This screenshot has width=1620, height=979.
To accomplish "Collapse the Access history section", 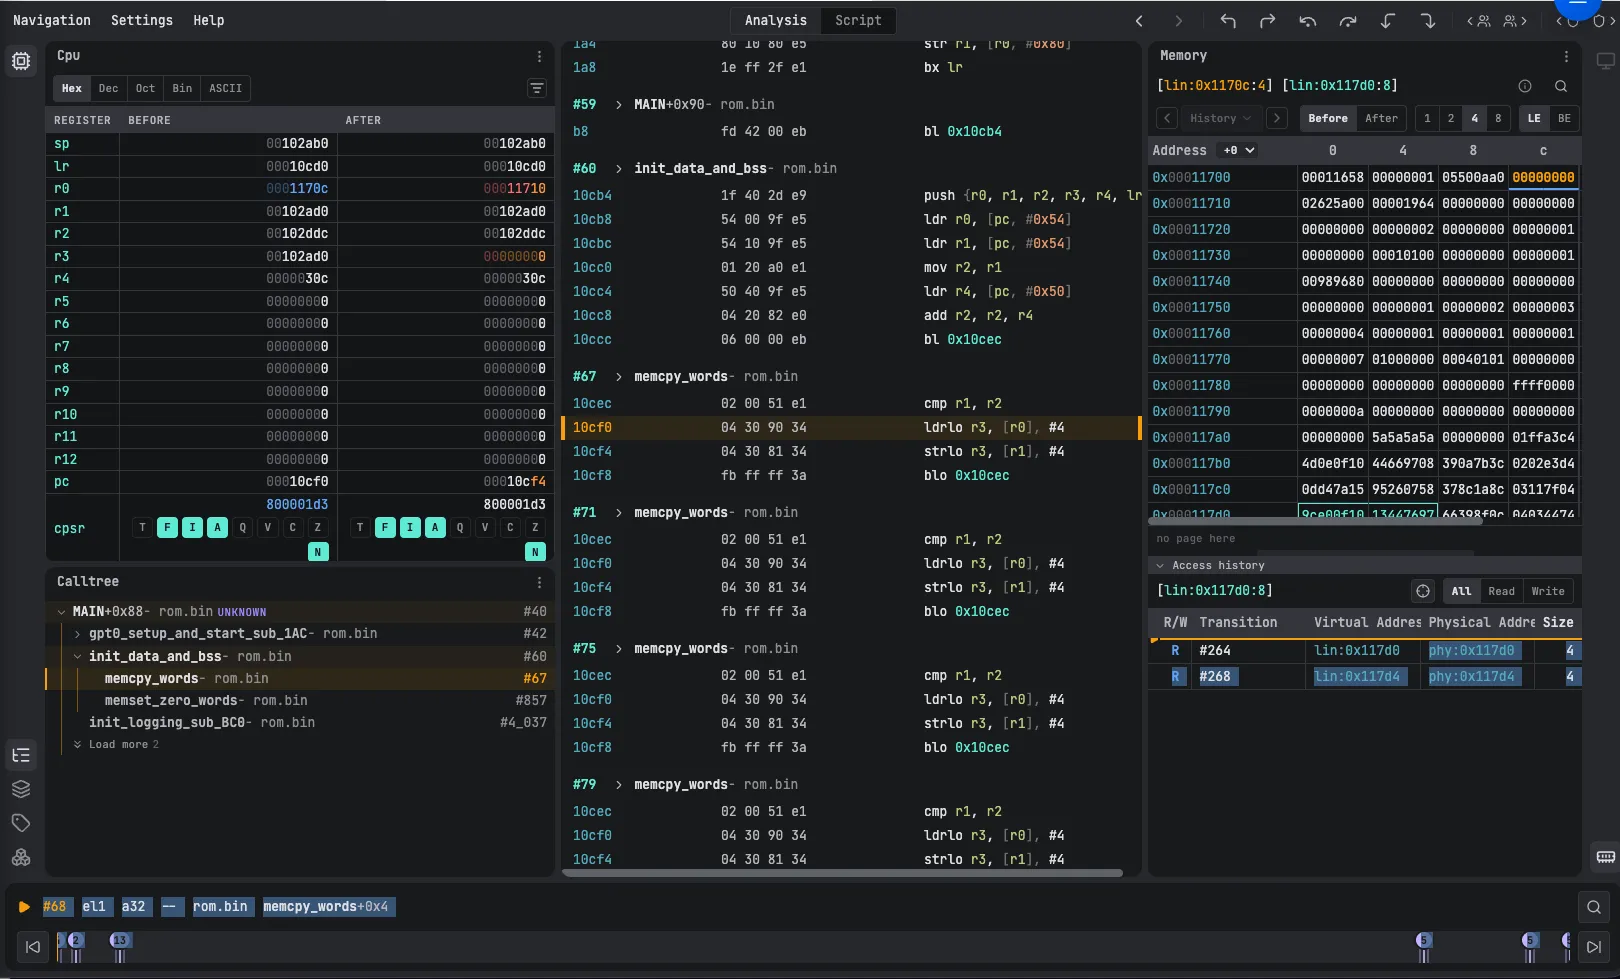I will pyautogui.click(x=1160, y=565).
